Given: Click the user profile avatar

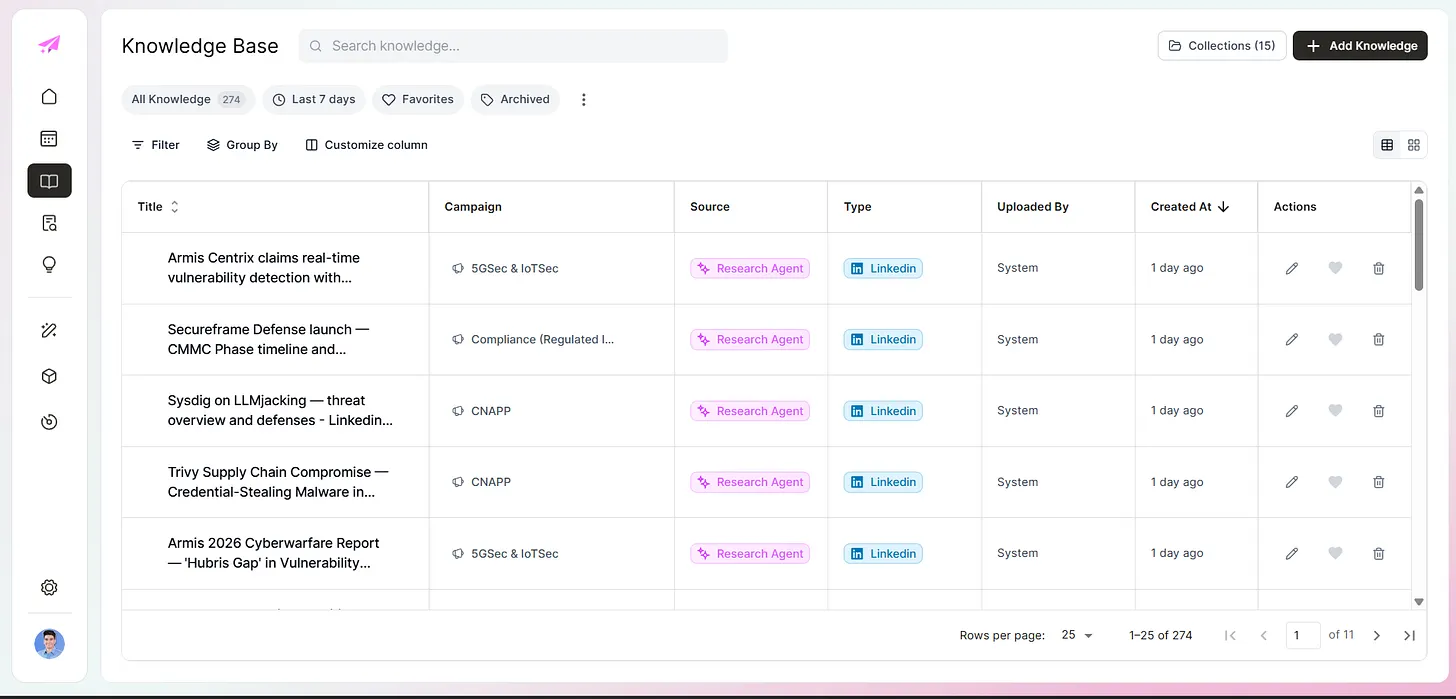Looking at the screenshot, I should [x=49, y=644].
